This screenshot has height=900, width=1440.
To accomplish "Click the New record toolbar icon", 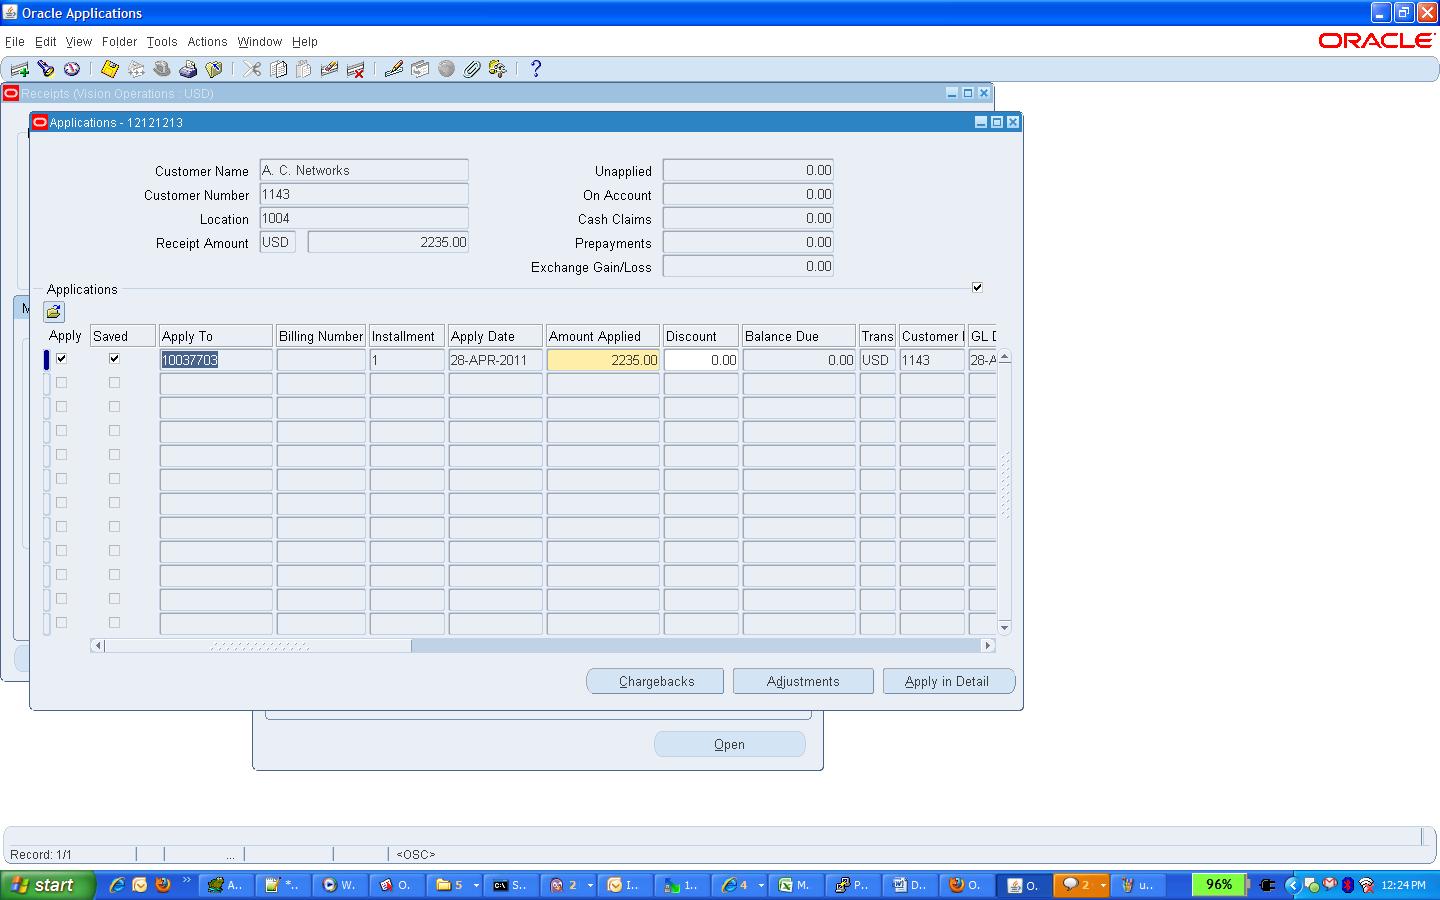I will (x=19, y=69).
